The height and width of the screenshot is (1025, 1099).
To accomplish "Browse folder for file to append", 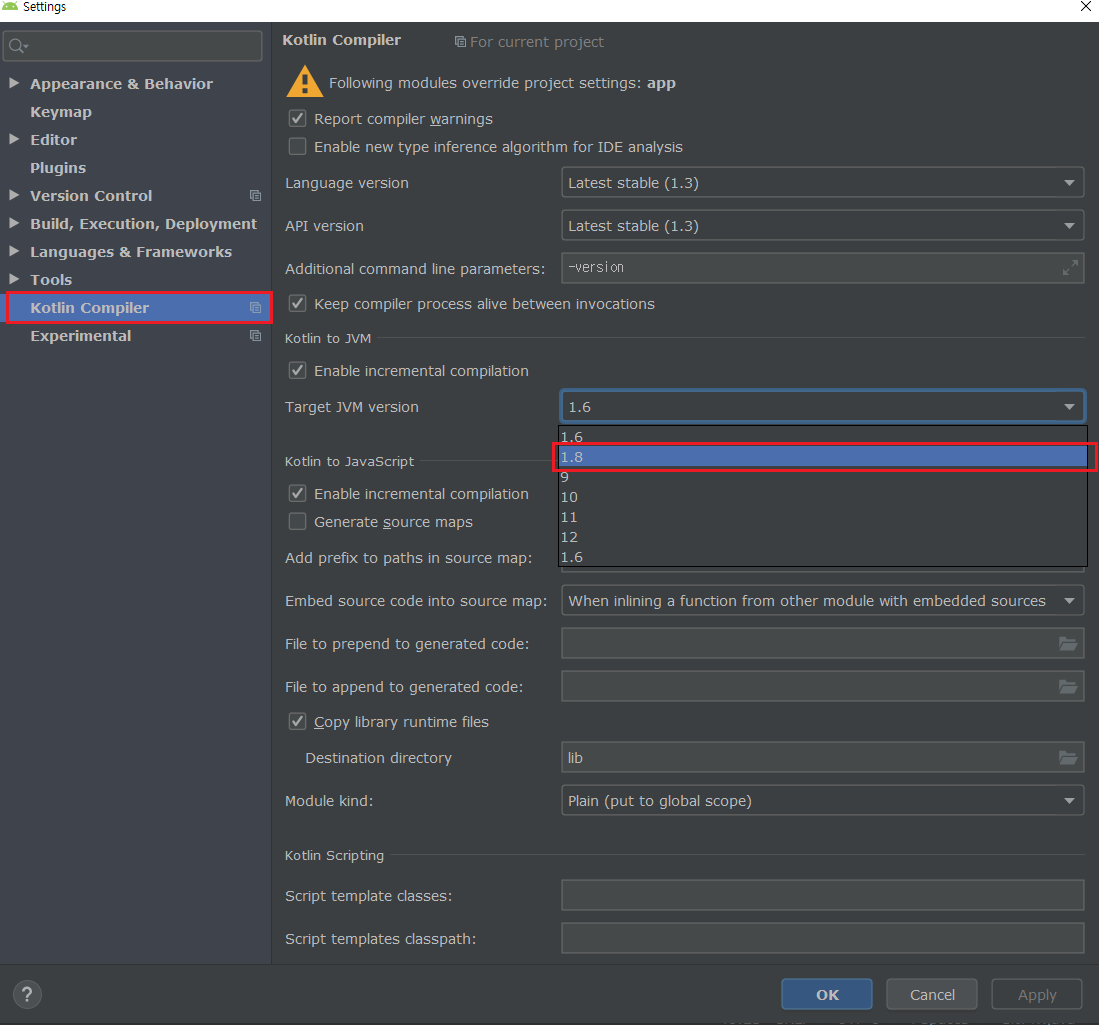I will (x=1067, y=686).
